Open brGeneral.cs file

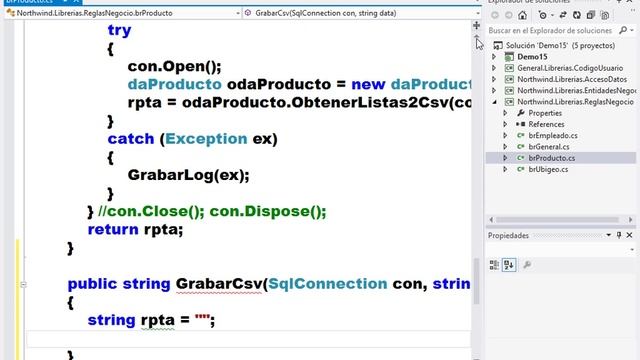click(549, 147)
